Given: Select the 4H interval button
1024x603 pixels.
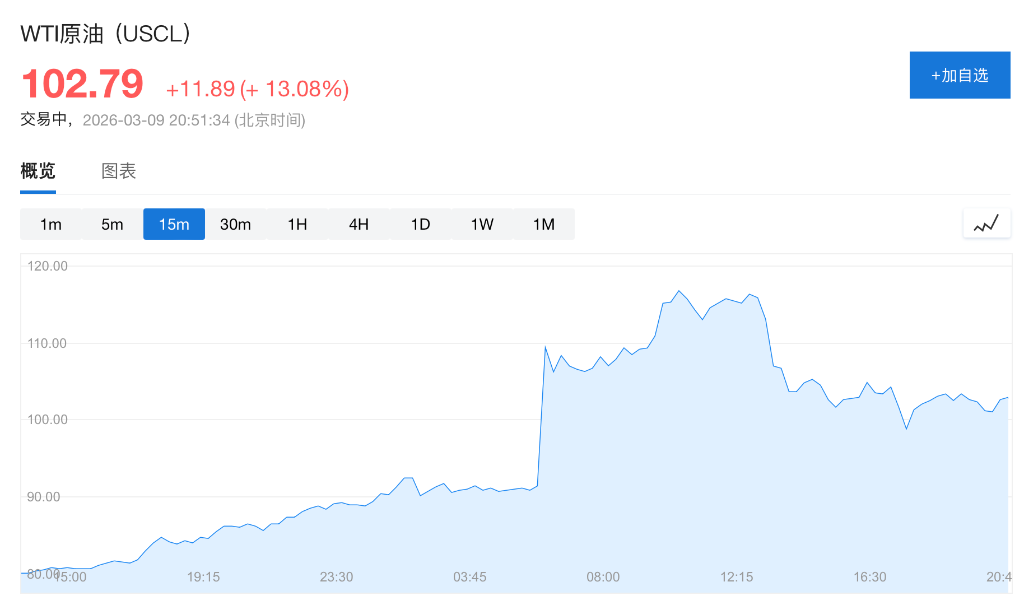Looking at the screenshot, I should tap(359, 224).
